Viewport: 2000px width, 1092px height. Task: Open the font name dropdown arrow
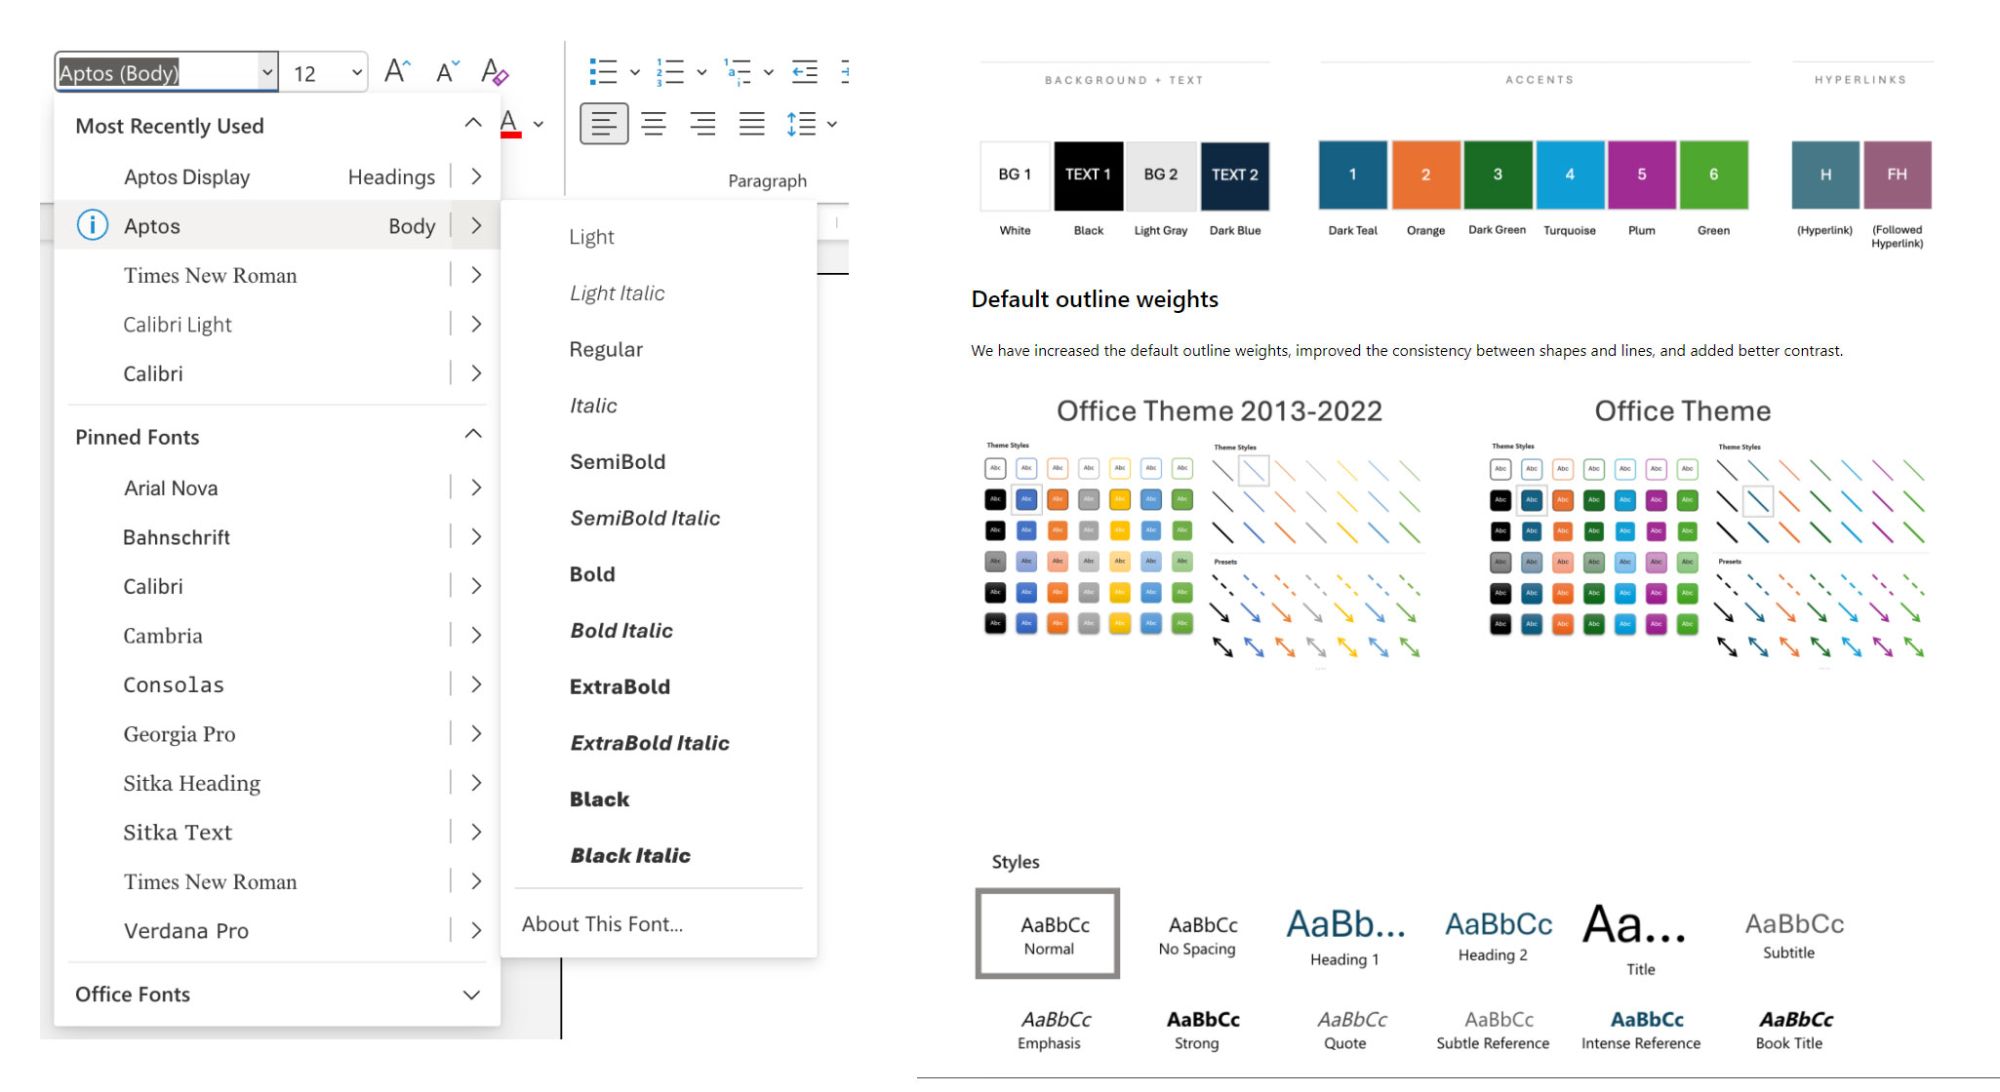pos(267,72)
